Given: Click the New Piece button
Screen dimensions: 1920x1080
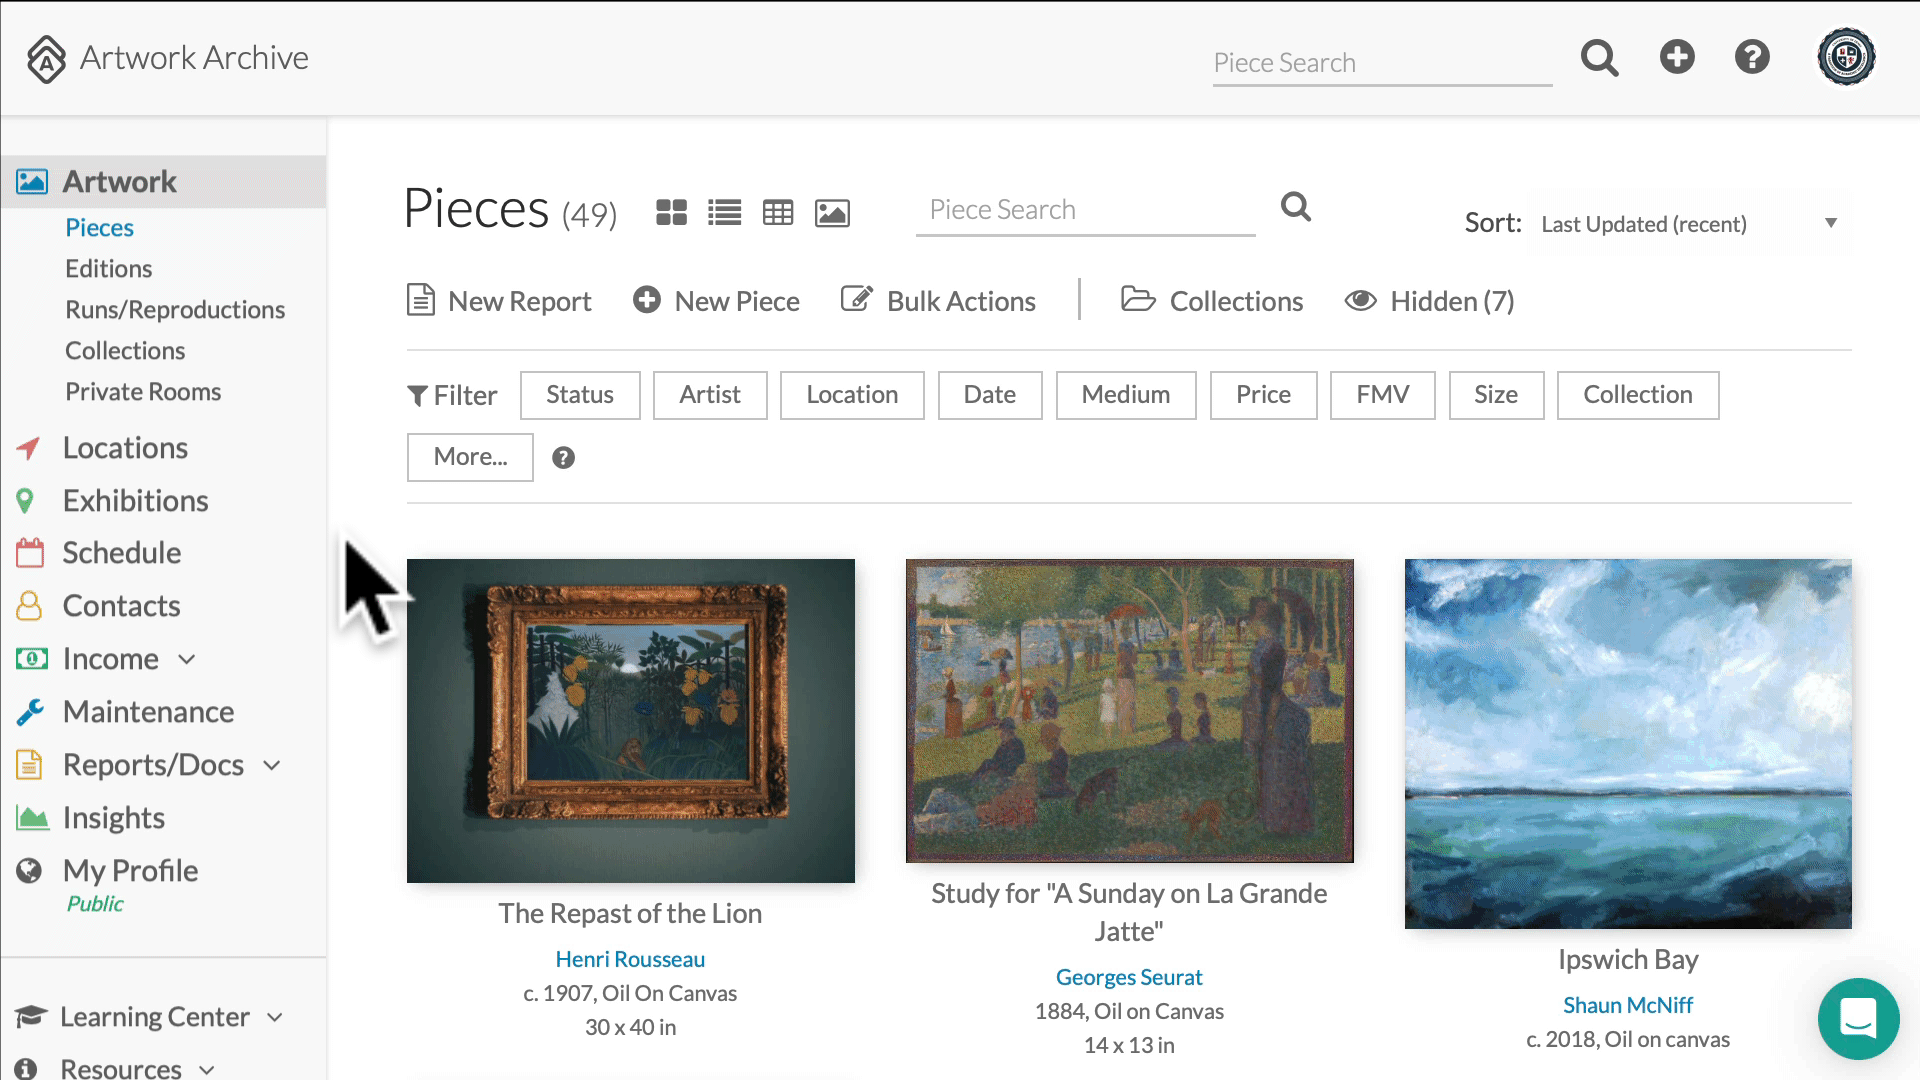Looking at the screenshot, I should (716, 301).
